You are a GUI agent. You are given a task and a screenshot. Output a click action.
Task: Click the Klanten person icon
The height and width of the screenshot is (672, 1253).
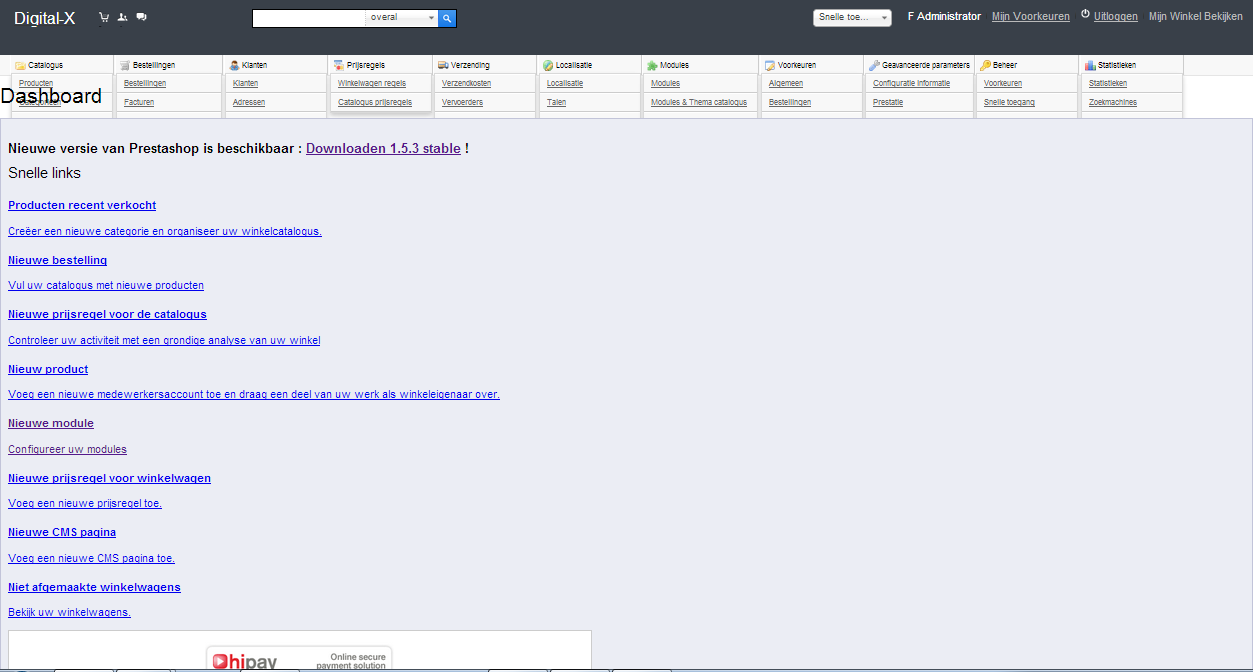click(x=234, y=65)
